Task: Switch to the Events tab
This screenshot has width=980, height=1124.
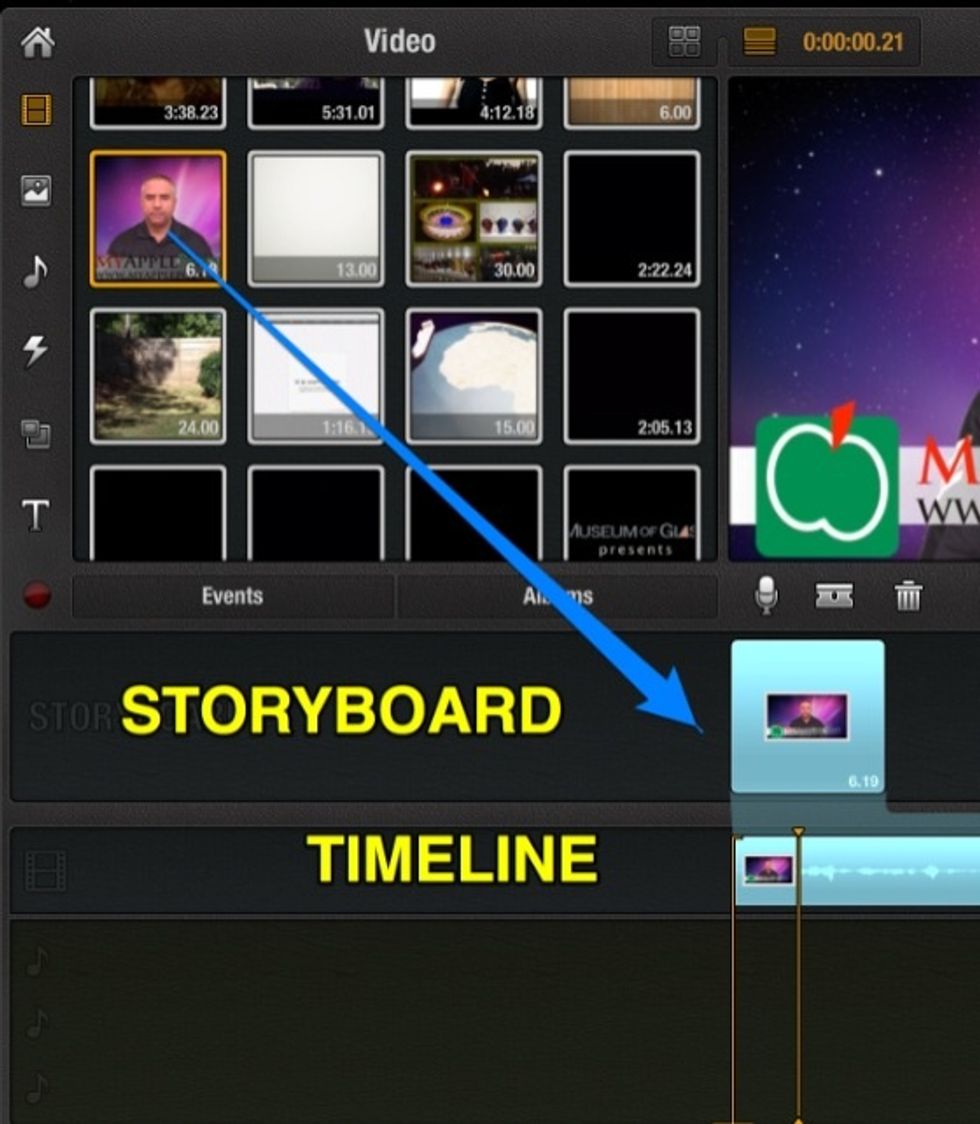Action: tap(232, 595)
